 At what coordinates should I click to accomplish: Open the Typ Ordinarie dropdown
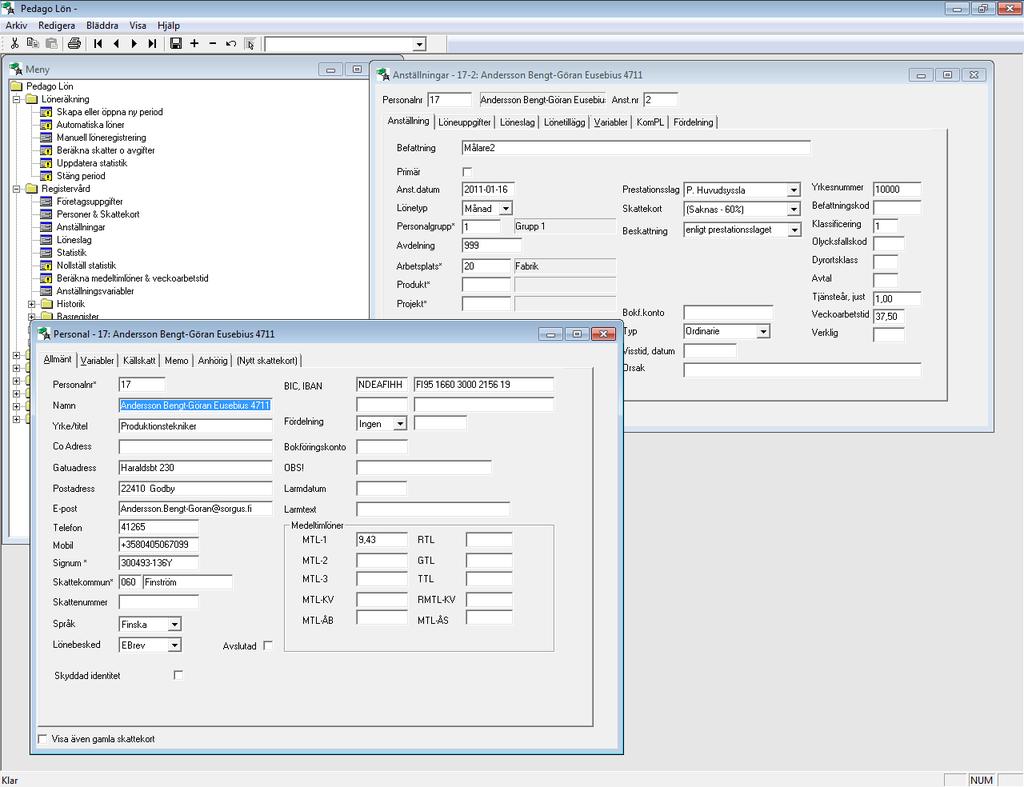pyautogui.click(x=763, y=332)
